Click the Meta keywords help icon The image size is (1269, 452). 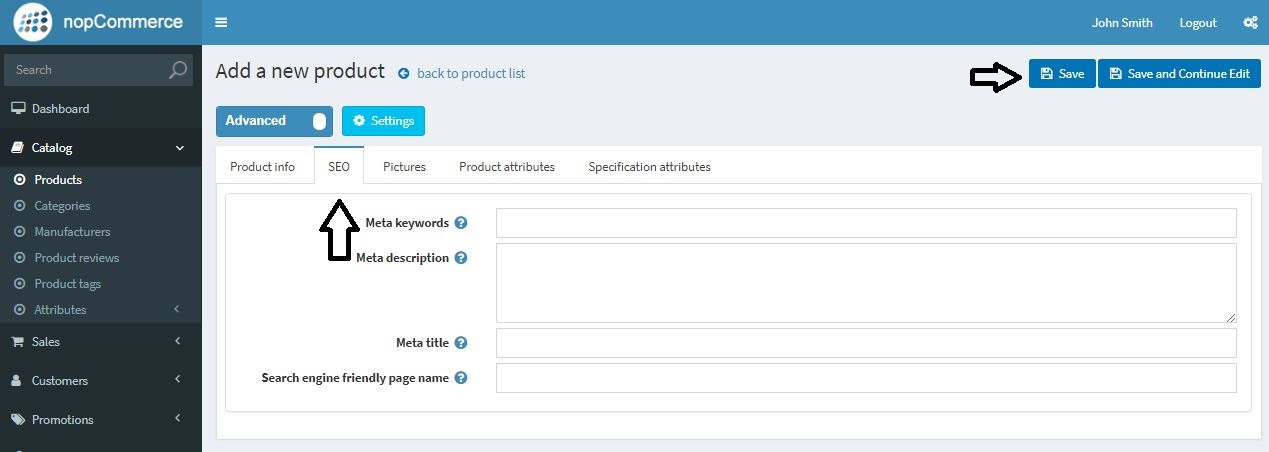(461, 223)
